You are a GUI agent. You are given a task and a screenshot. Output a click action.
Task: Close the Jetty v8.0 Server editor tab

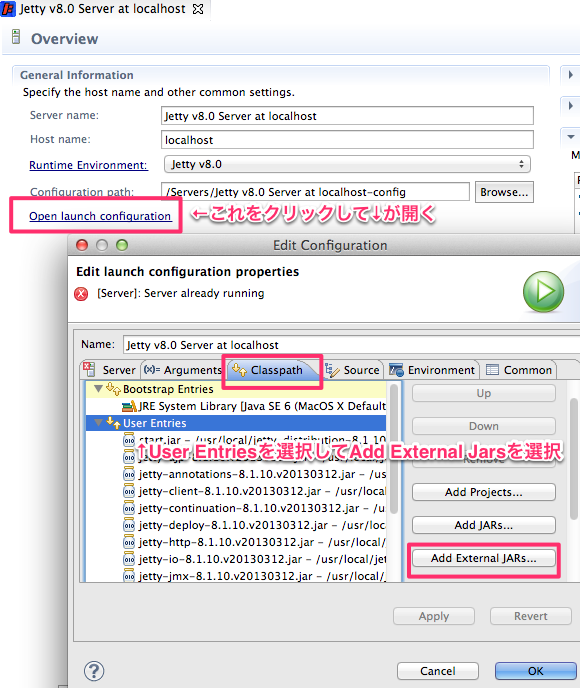click(x=198, y=9)
